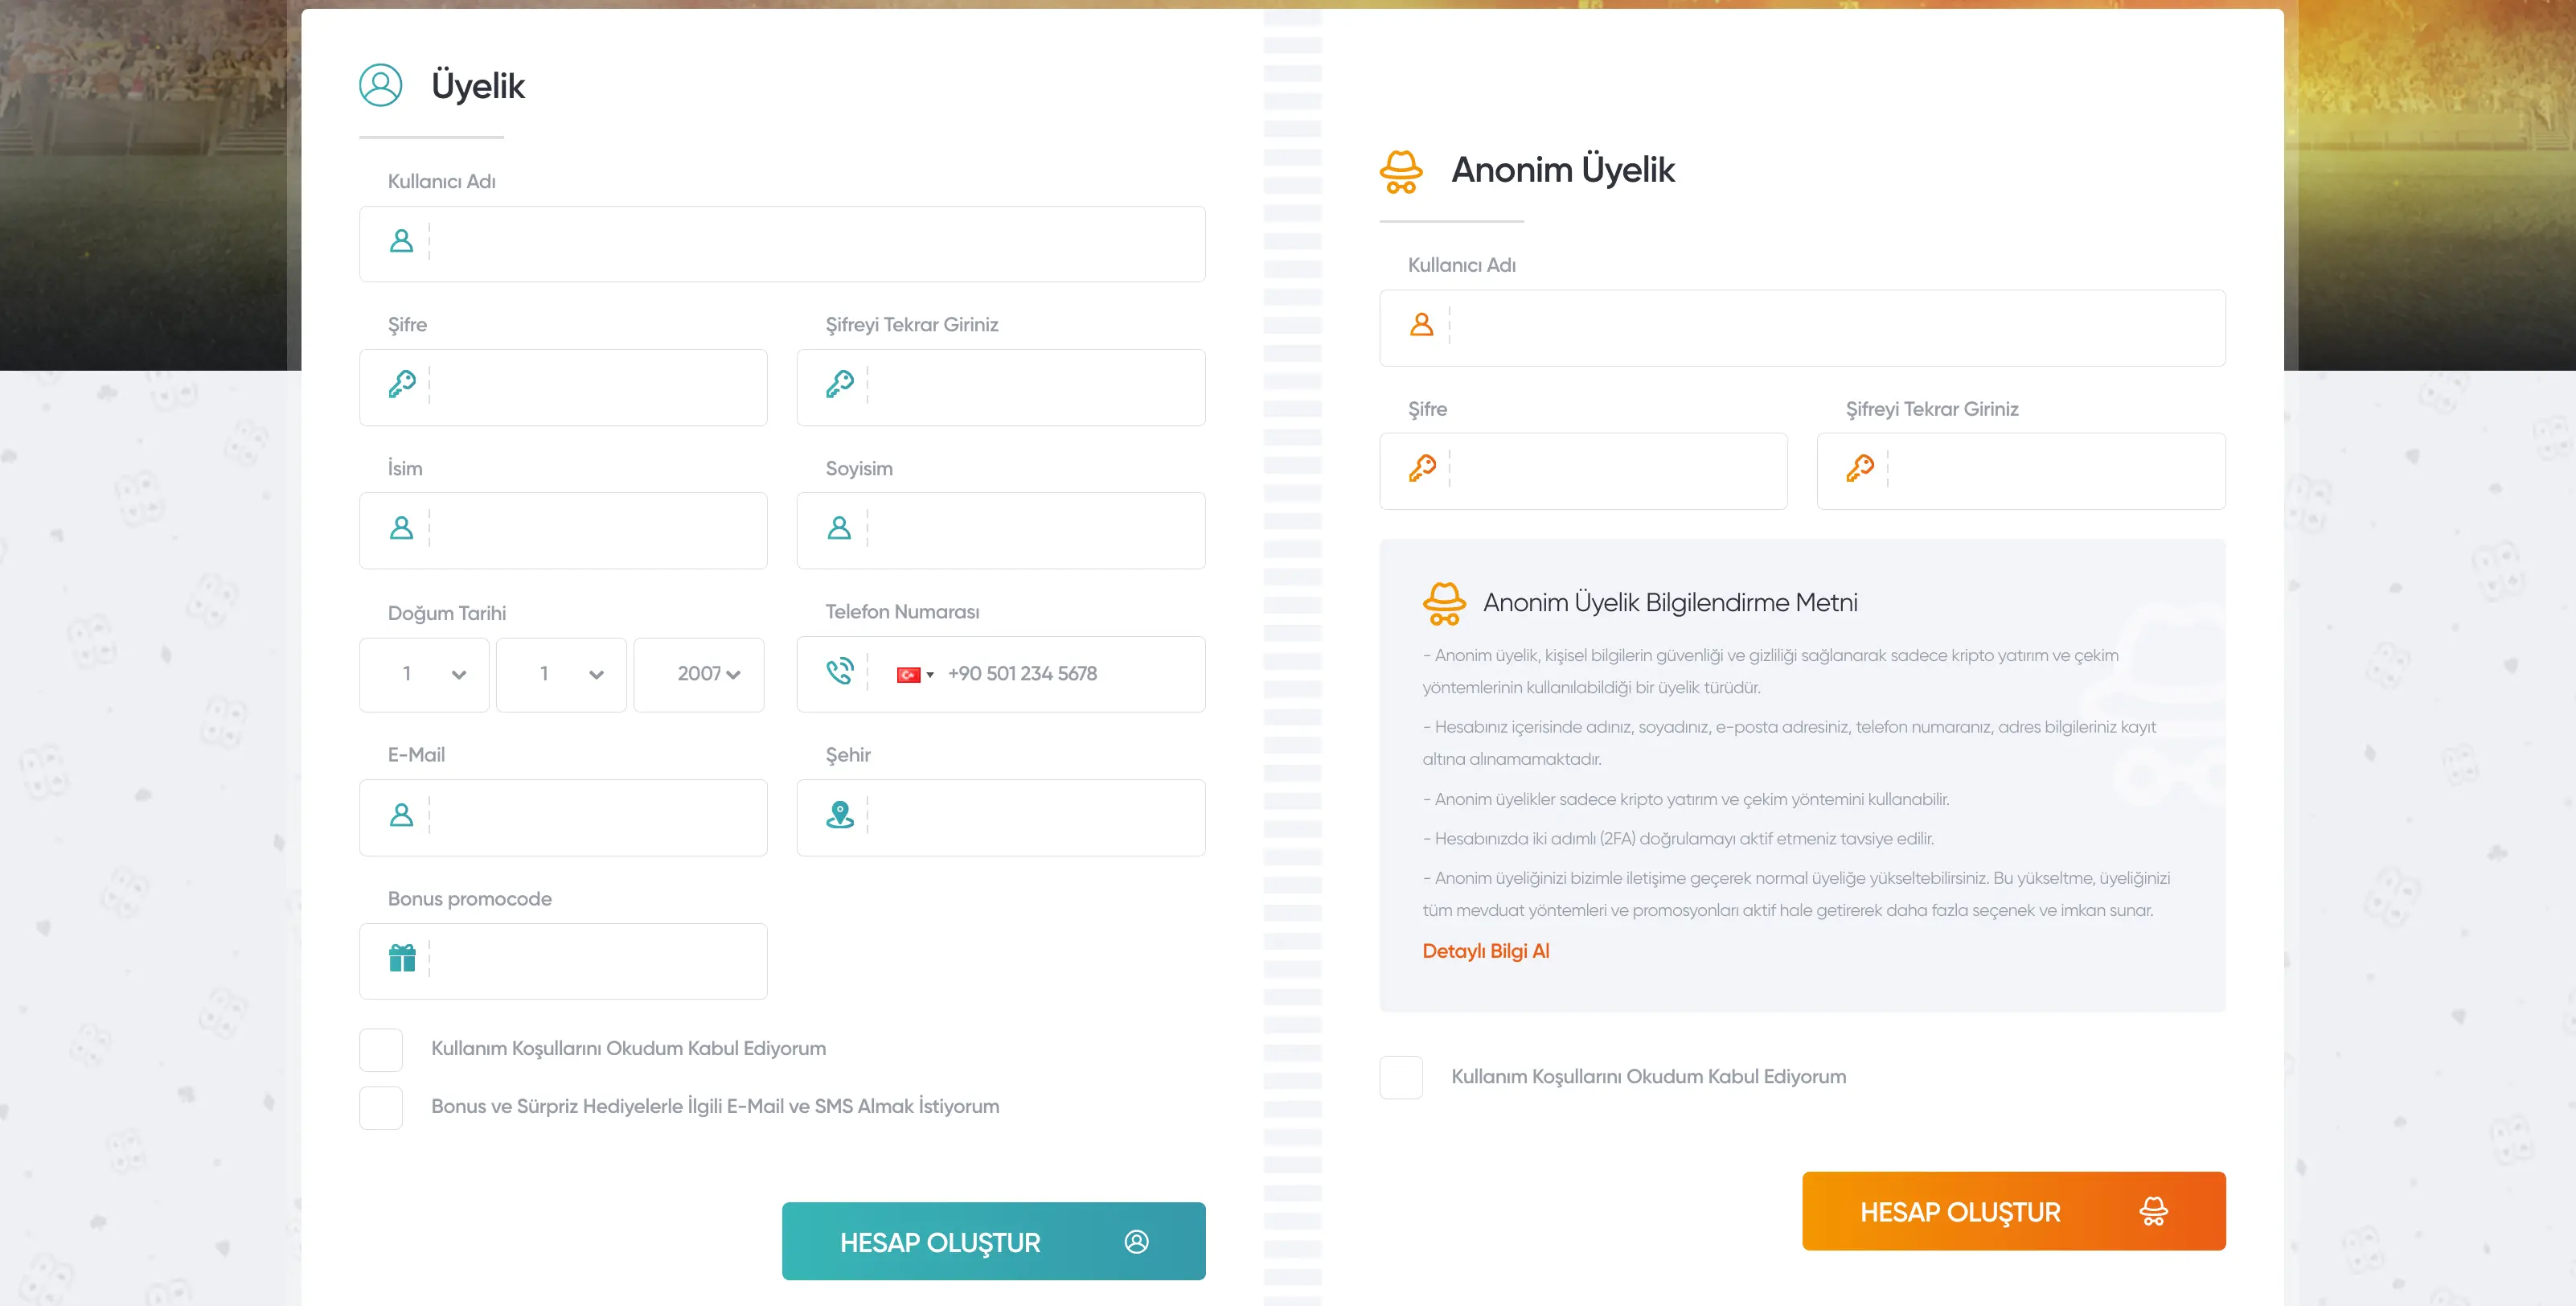Click the map pin icon in Şehir field
This screenshot has width=2576, height=1306.
[x=840, y=815]
